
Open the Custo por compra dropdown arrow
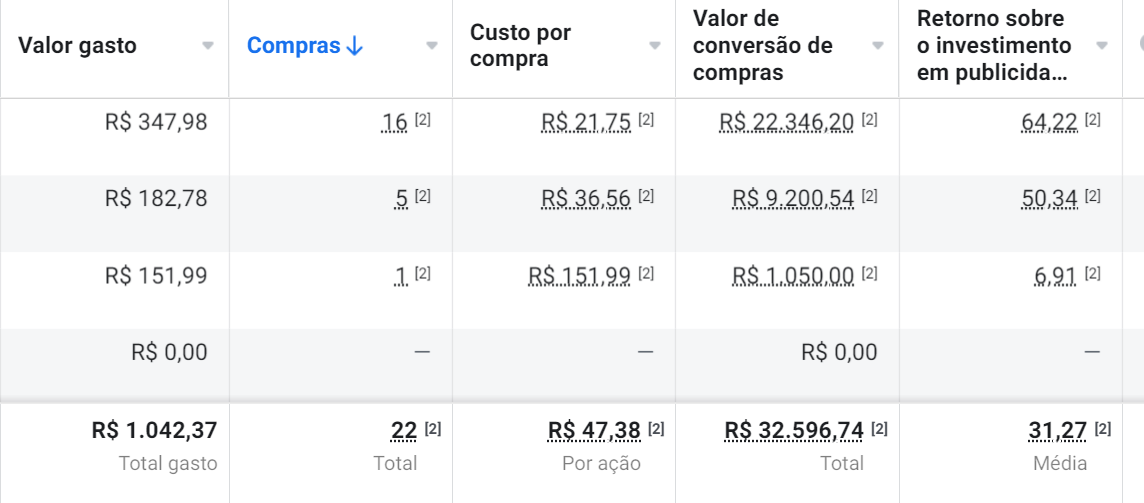coord(655,46)
